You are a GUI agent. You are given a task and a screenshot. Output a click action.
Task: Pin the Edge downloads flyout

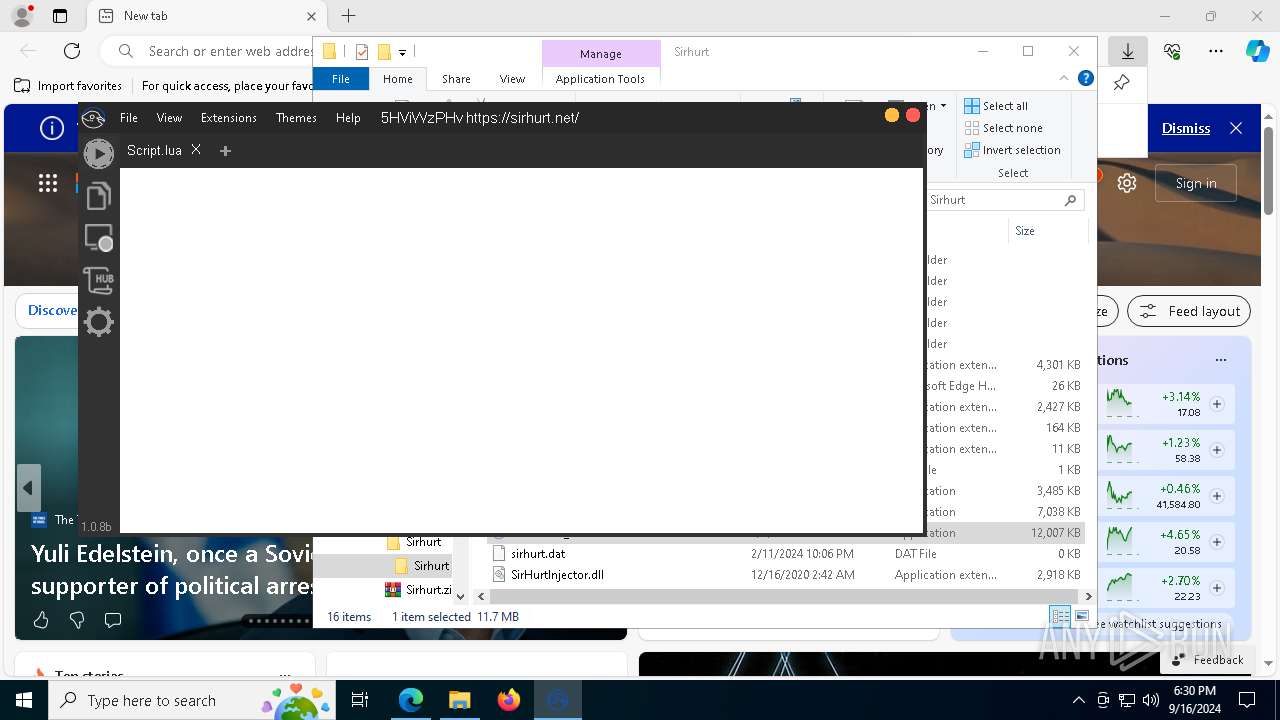click(1122, 83)
